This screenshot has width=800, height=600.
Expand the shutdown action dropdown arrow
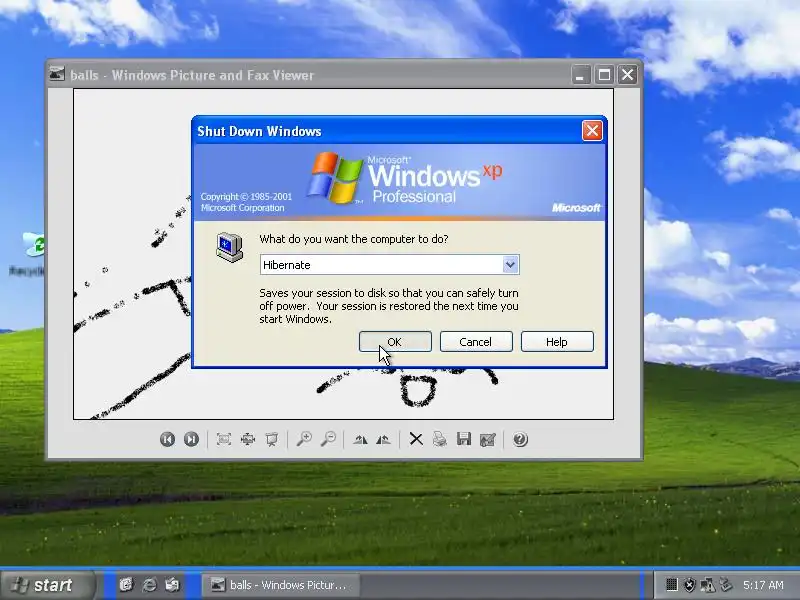click(x=510, y=265)
